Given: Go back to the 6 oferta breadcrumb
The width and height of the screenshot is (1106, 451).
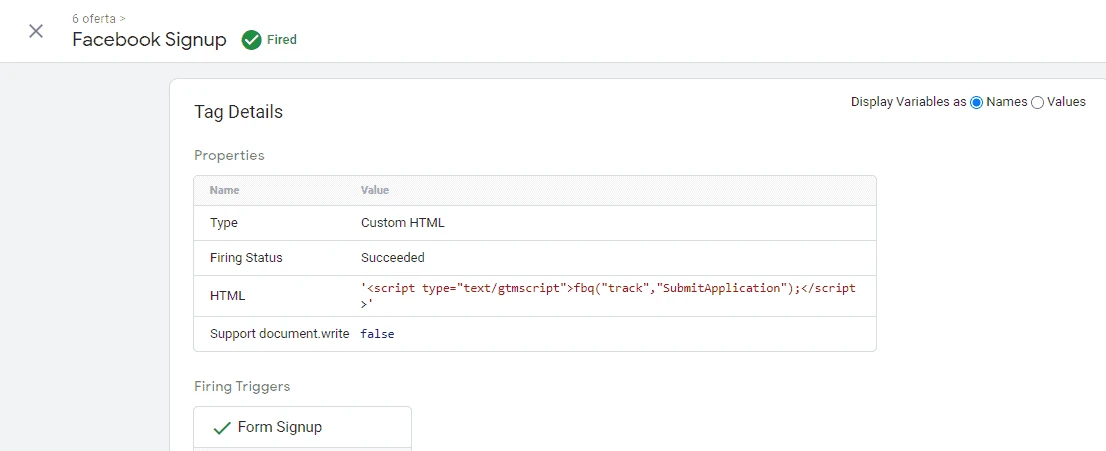Looking at the screenshot, I should pos(93,18).
